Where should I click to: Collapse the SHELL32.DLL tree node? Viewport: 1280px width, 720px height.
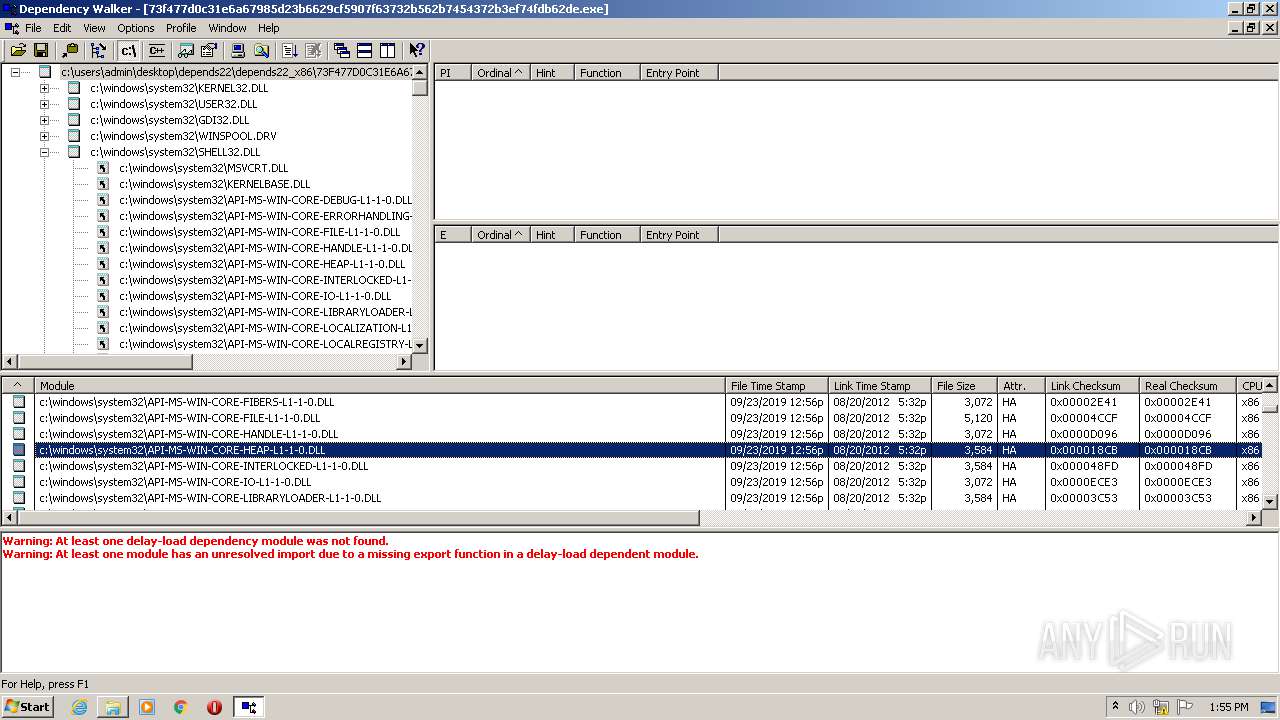(x=44, y=152)
